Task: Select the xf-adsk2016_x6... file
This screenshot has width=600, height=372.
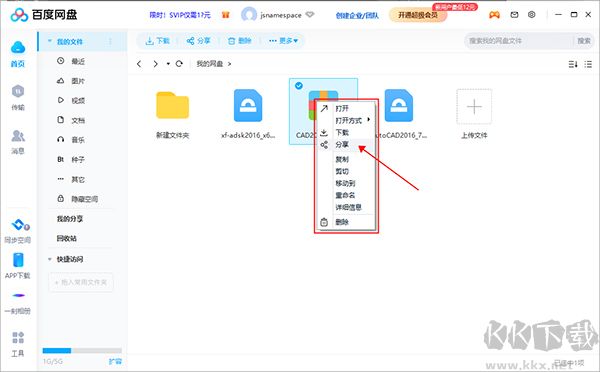Action: 248,105
